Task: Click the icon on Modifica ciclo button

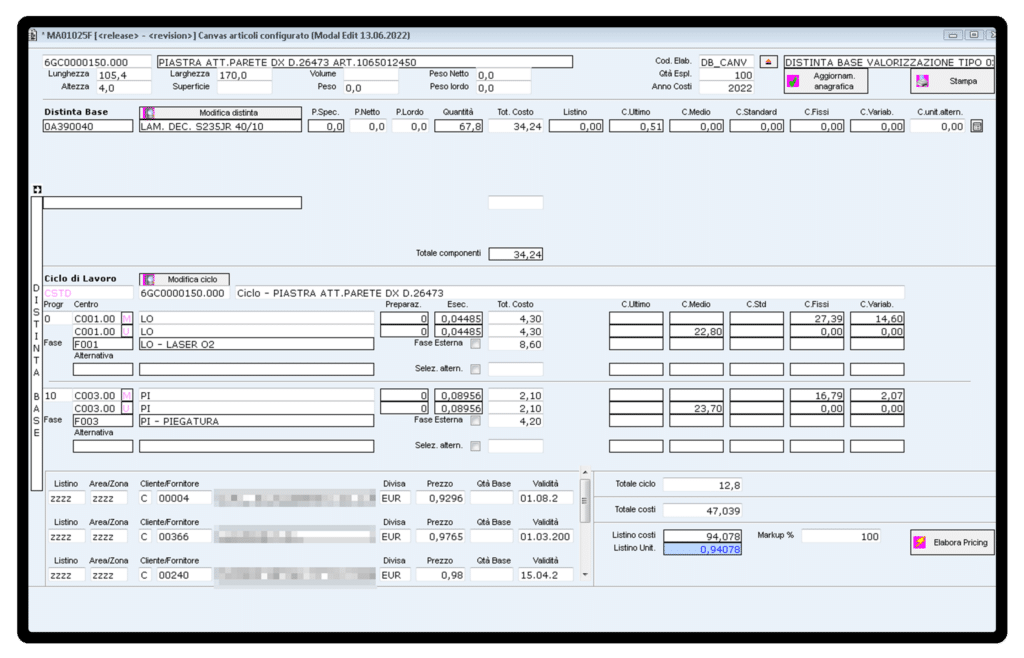Action: tap(147, 279)
